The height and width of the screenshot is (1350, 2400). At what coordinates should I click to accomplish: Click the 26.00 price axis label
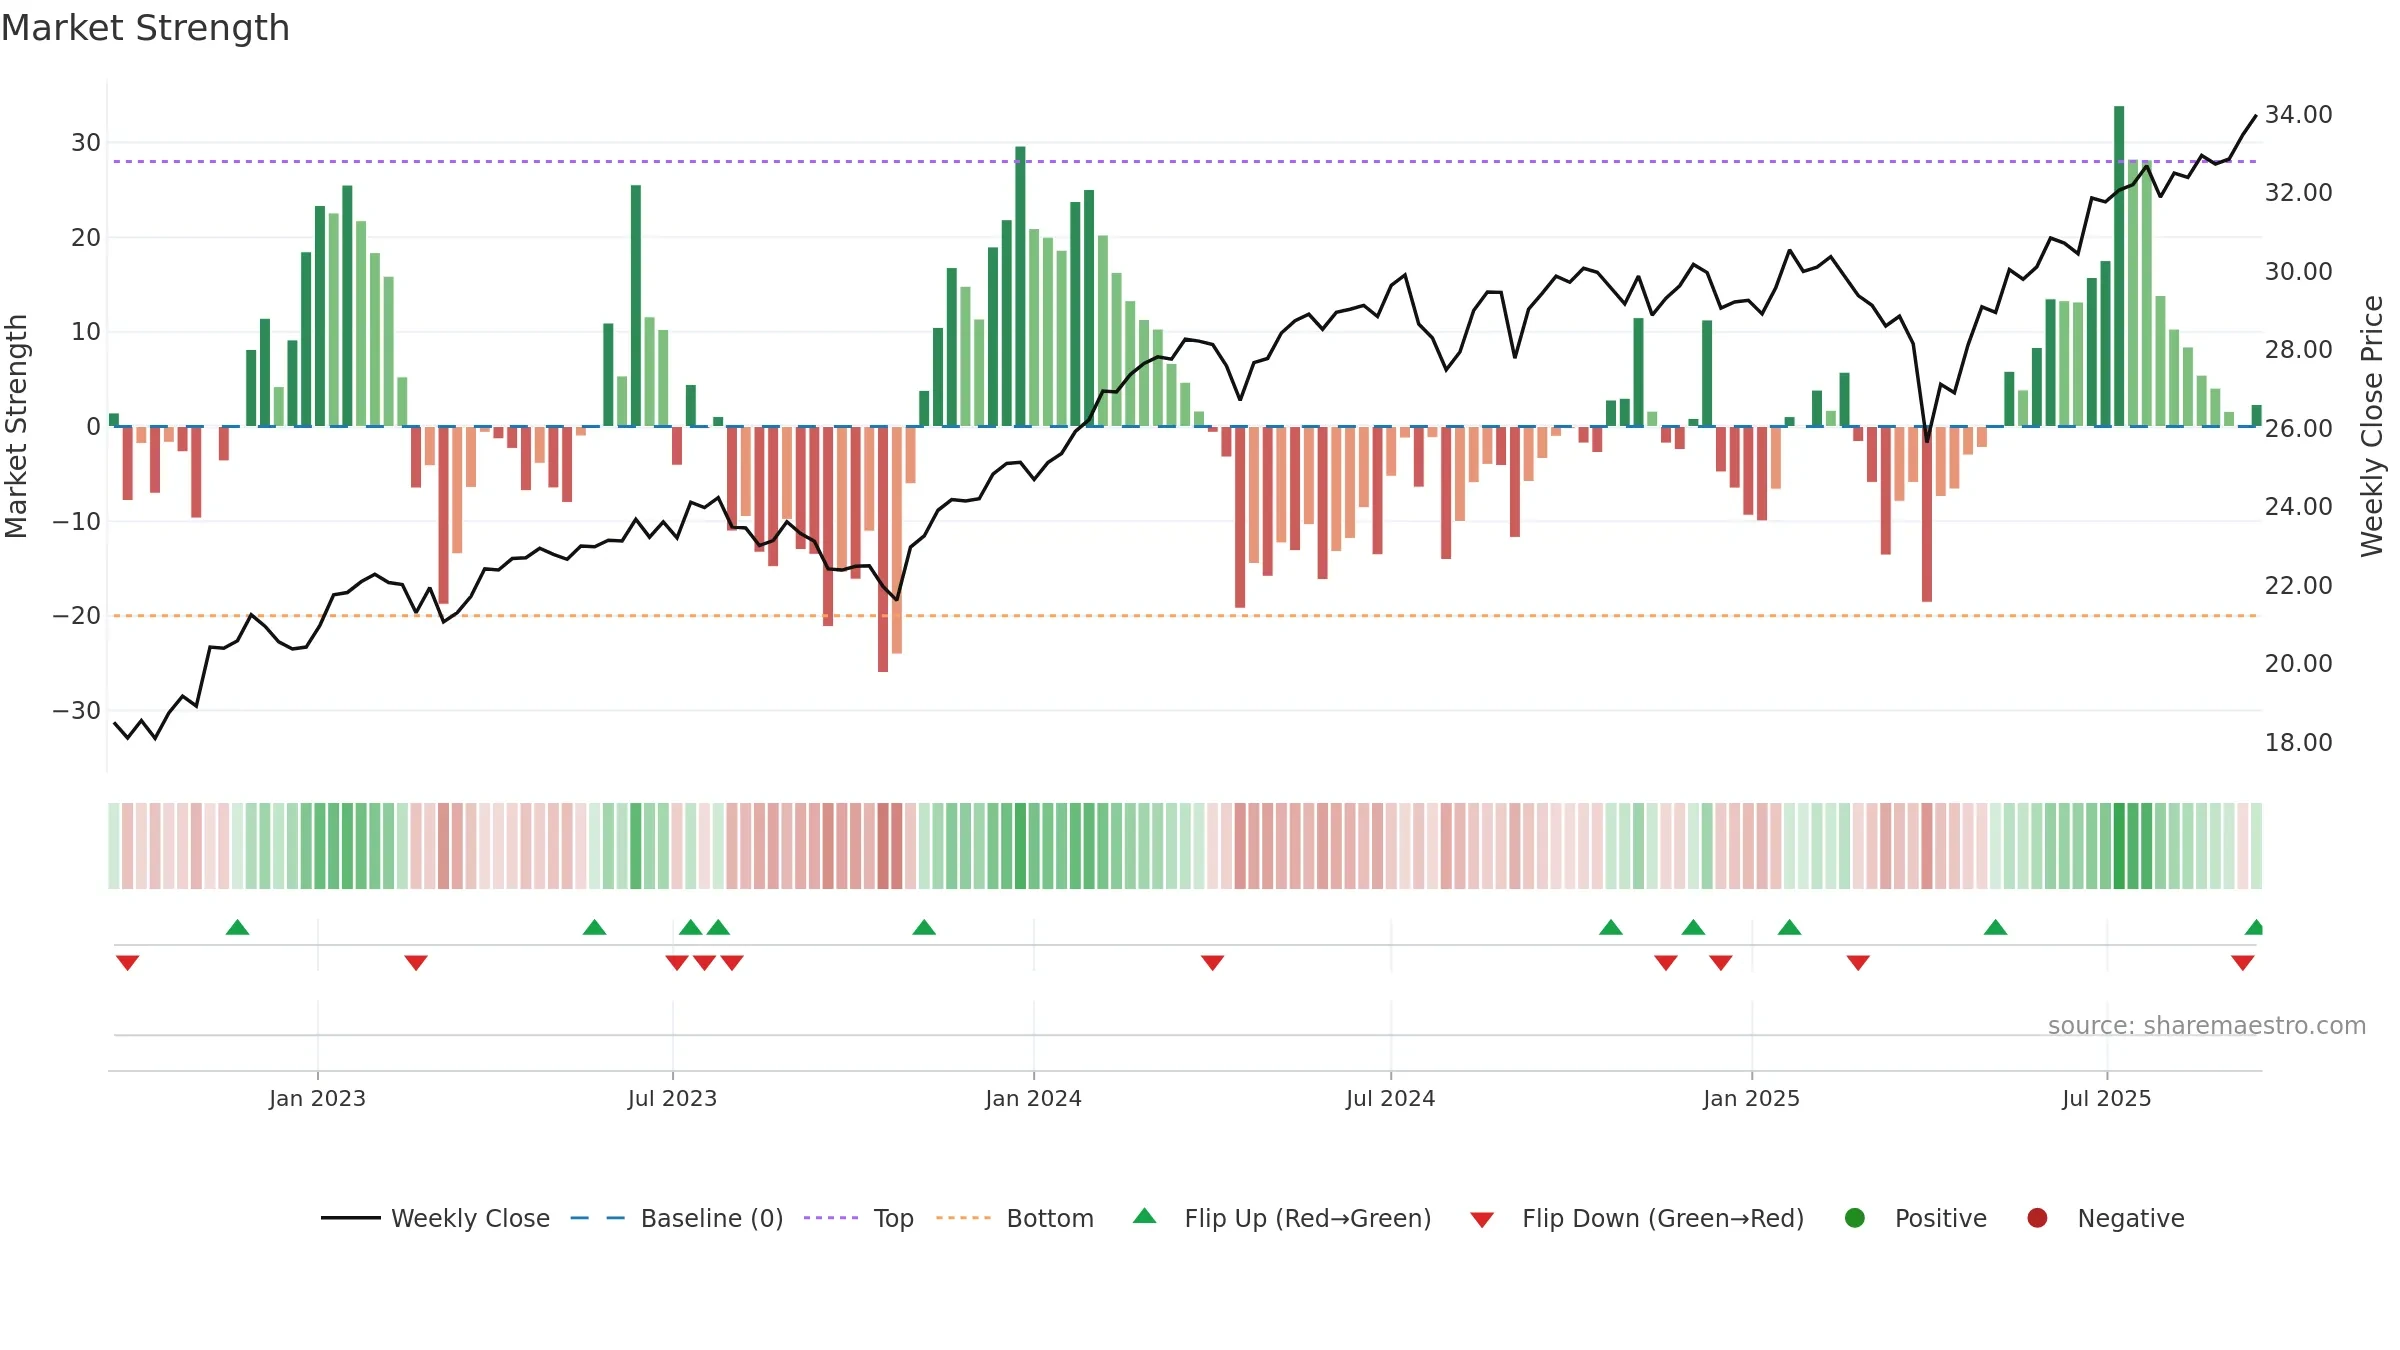pos(2298,429)
